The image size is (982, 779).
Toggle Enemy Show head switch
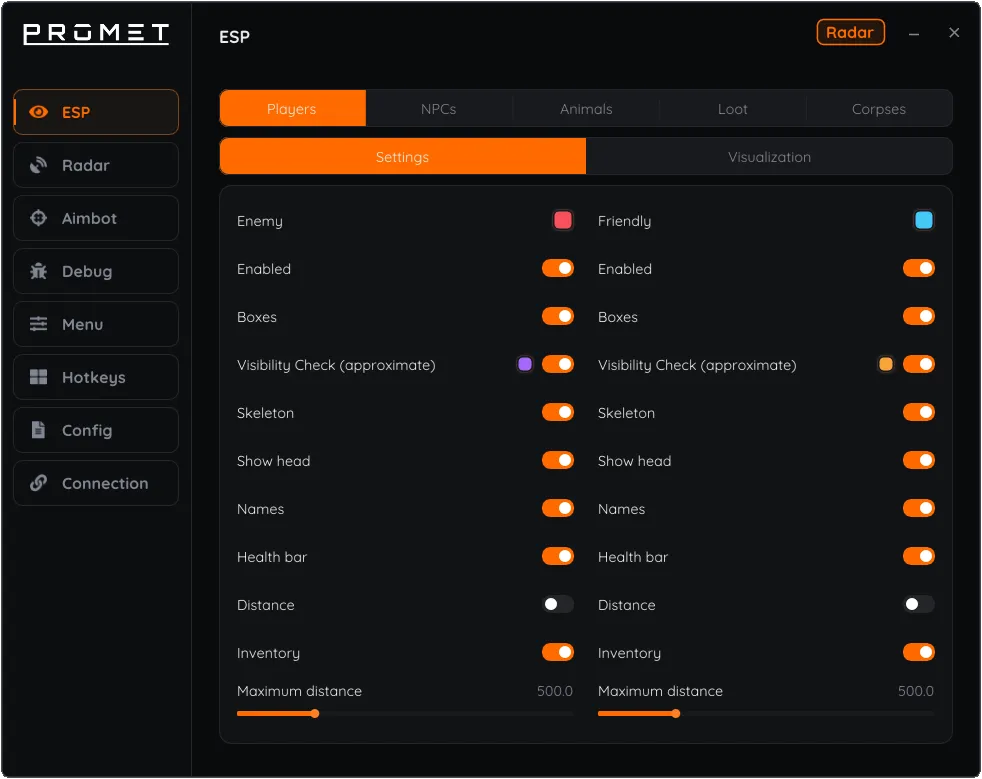coord(558,460)
